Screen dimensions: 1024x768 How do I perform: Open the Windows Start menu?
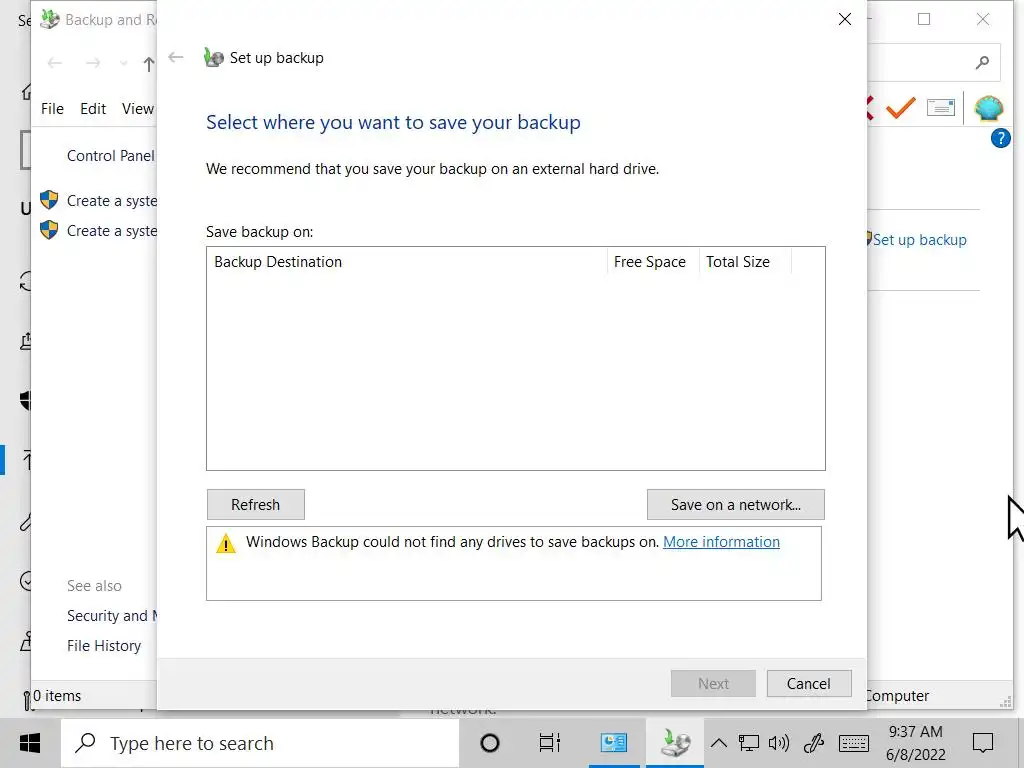(x=30, y=743)
